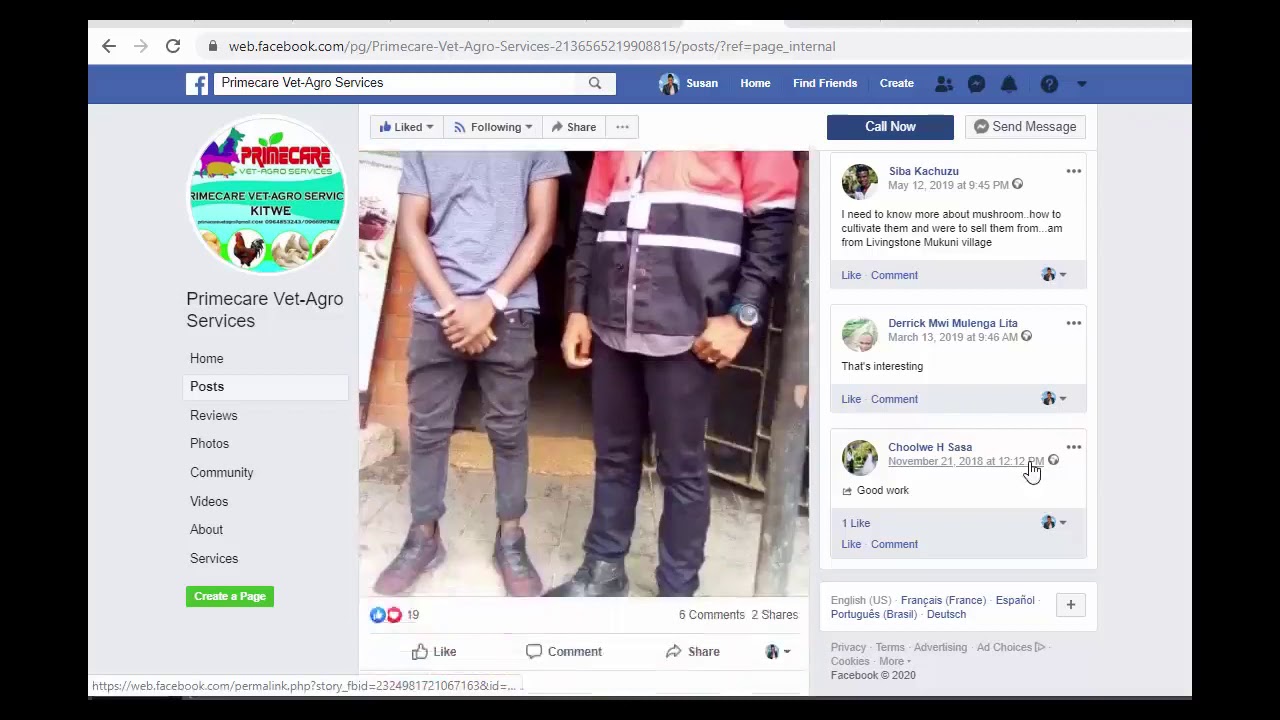Expand the More footer dropdown
The width and height of the screenshot is (1280, 720).
[x=894, y=661]
